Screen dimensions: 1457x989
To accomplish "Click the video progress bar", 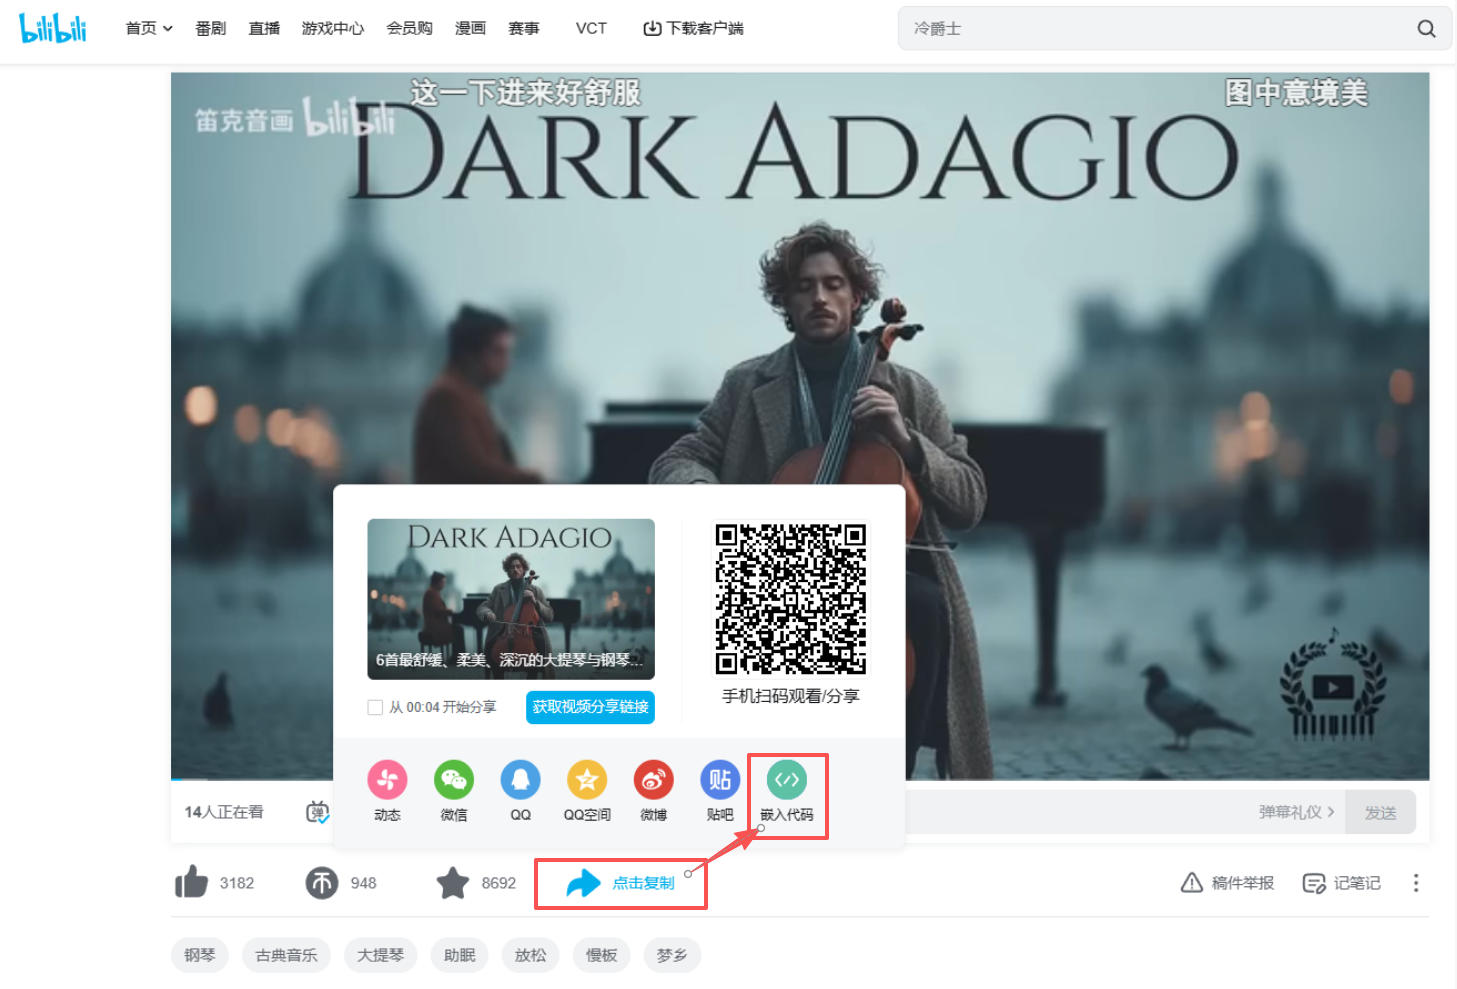I will (800, 779).
